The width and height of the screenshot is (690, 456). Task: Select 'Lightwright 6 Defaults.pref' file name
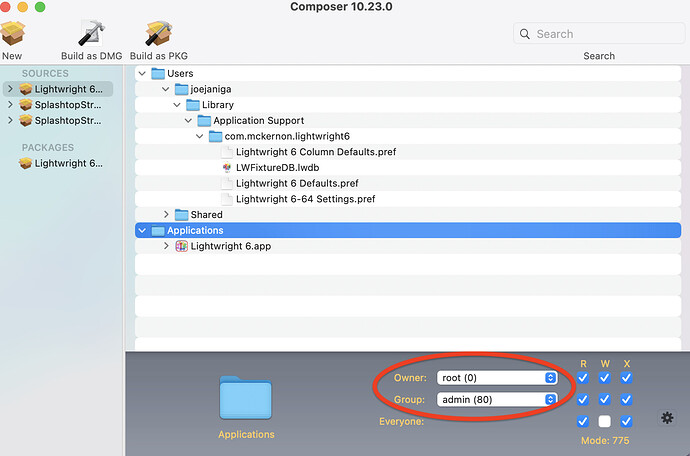click(297, 183)
